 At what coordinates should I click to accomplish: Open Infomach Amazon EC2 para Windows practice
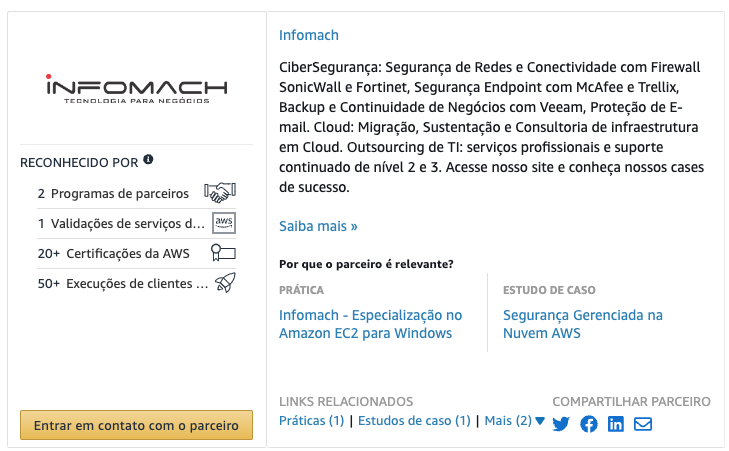tap(371, 324)
